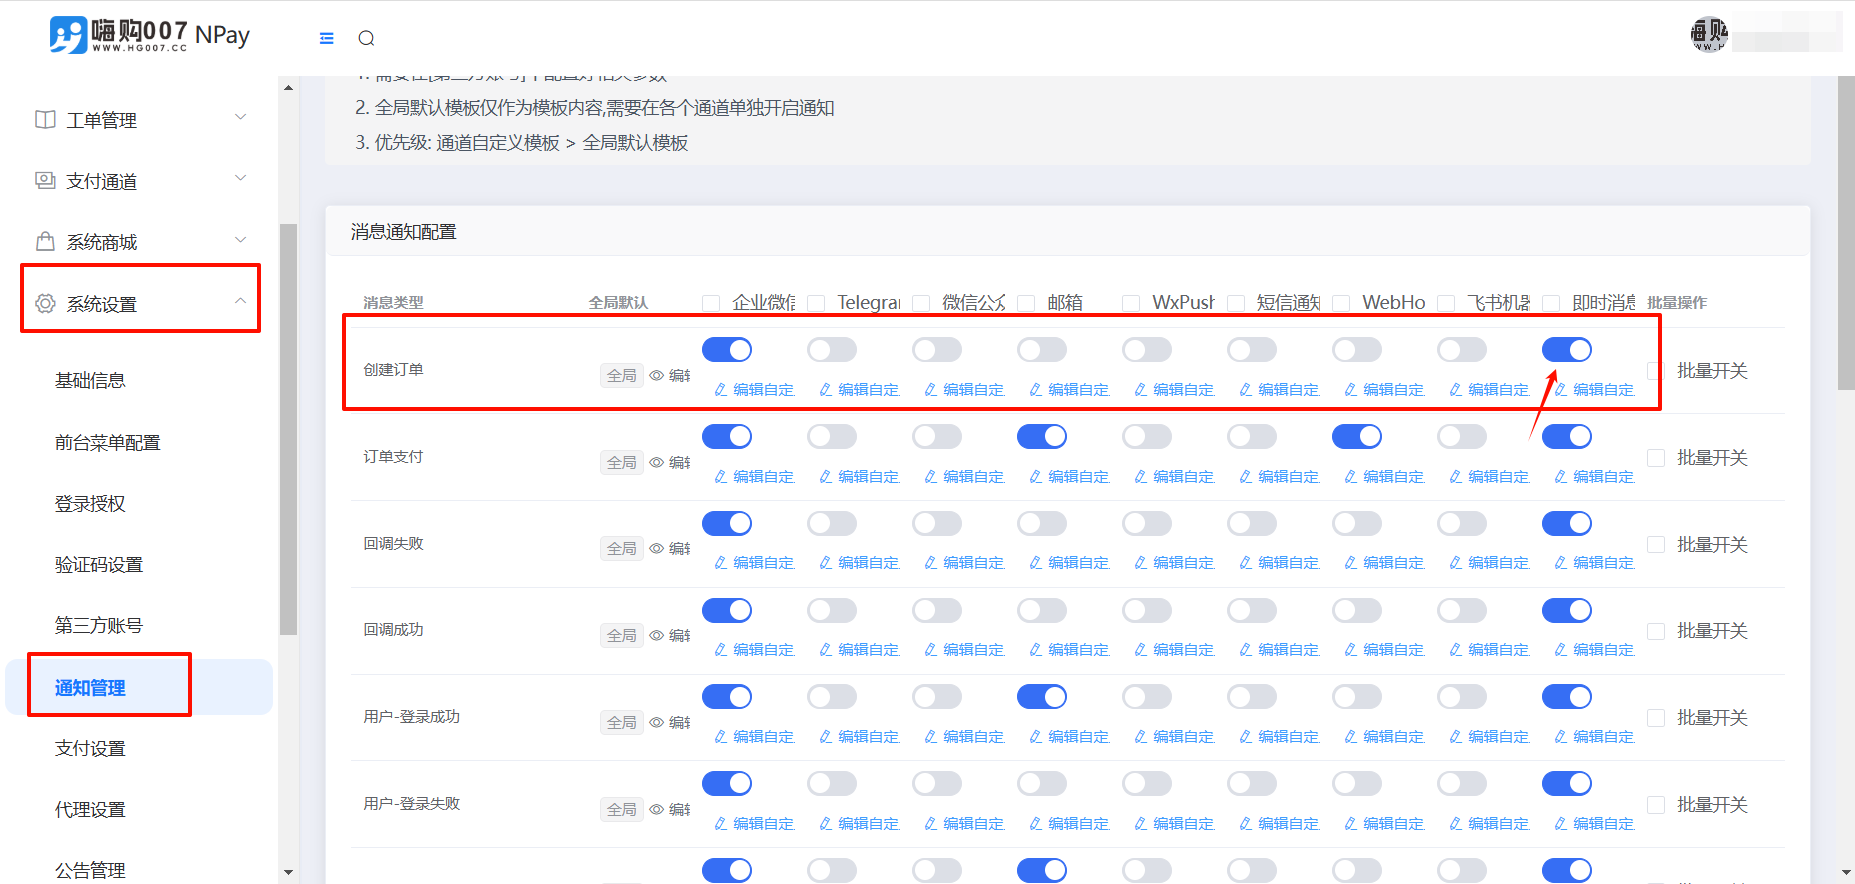Click the sidebar scroll down arrow
This screenshot has width=1855, height=884.
pyautogui.click(x=288, y=873)
